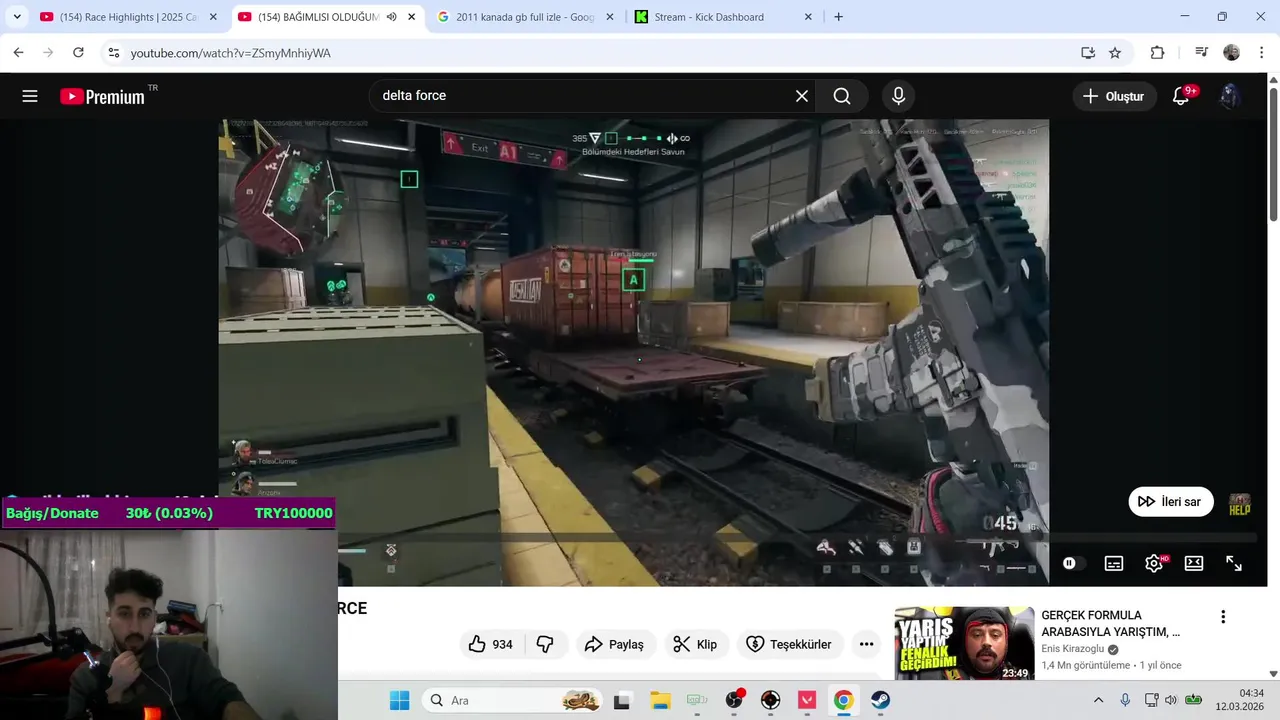Send thanks via Teşekkürler button
Screen dimensions: 1280x720
click(790, 644)
